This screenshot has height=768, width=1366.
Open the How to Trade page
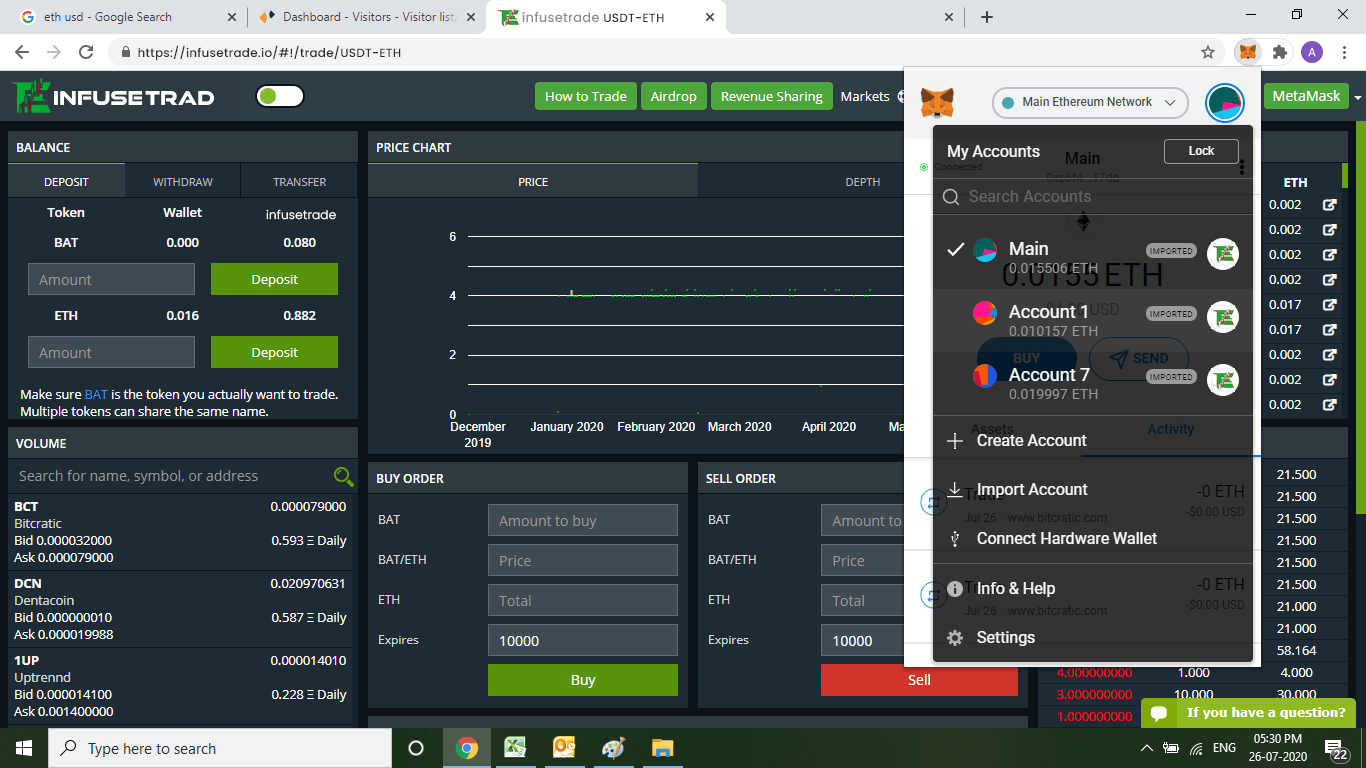click(585, 96)
